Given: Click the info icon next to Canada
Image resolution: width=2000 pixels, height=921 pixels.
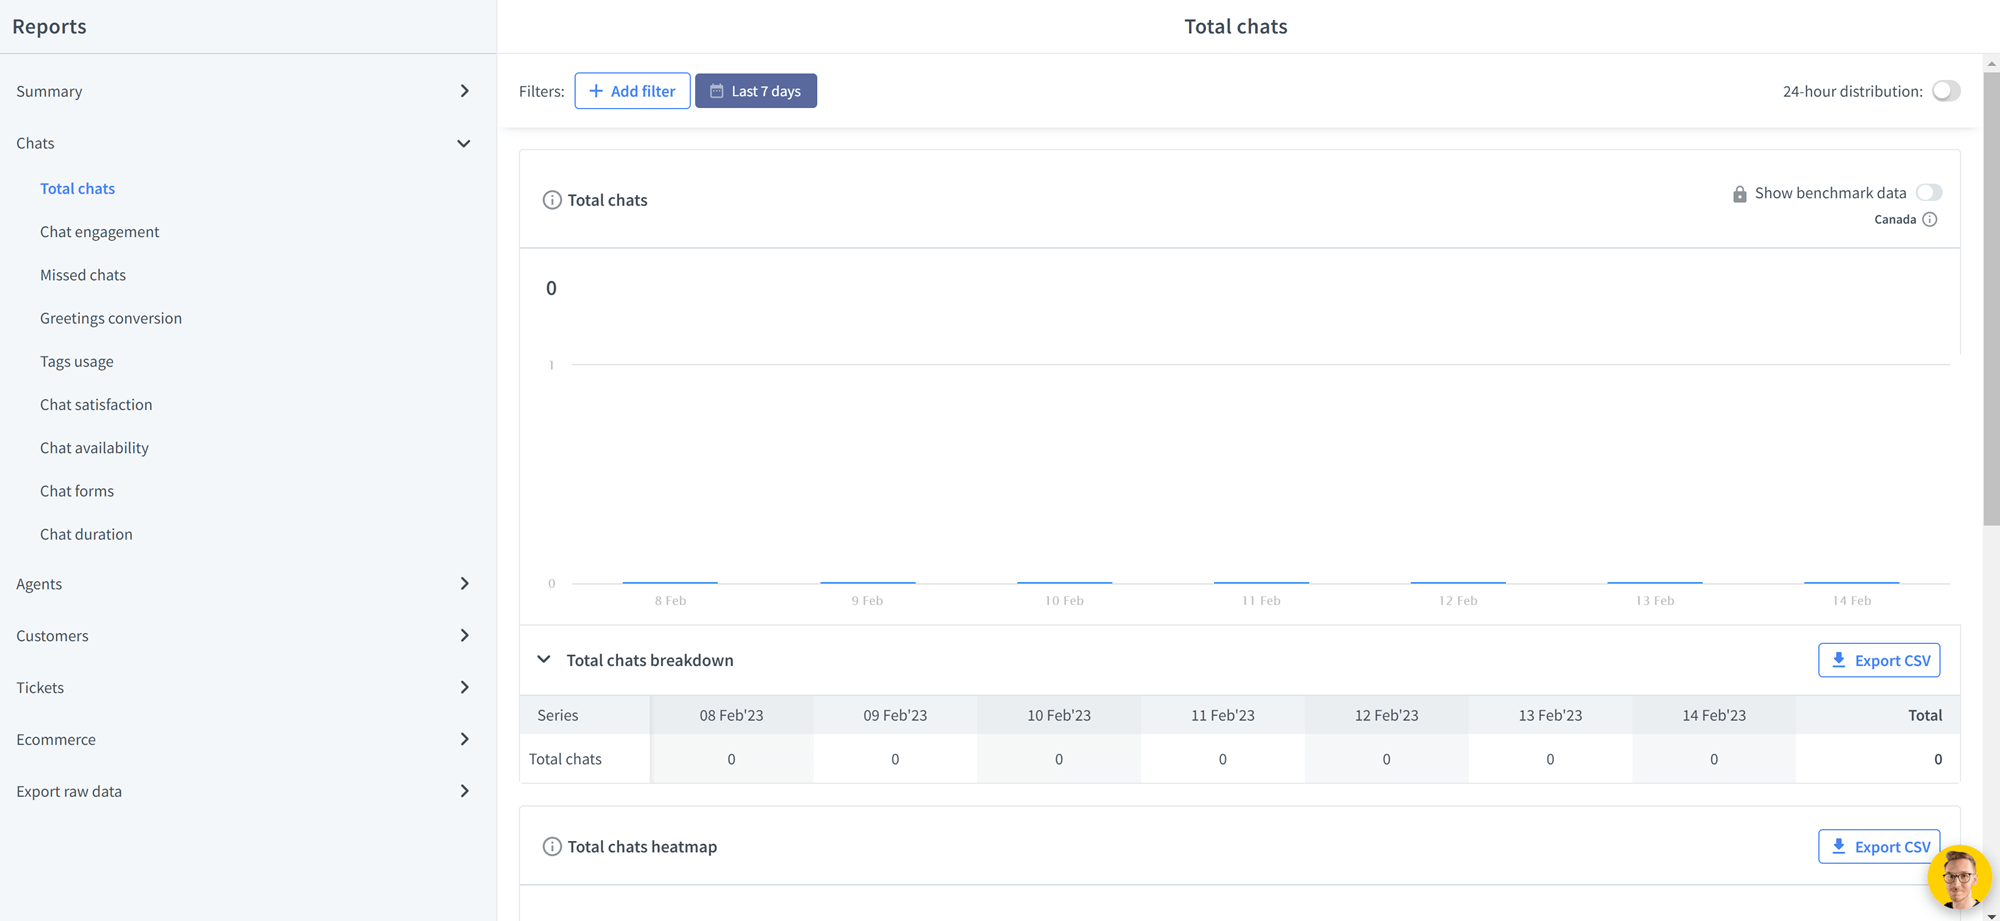Looking at the screenshot, I should [x=1932, y=219].
